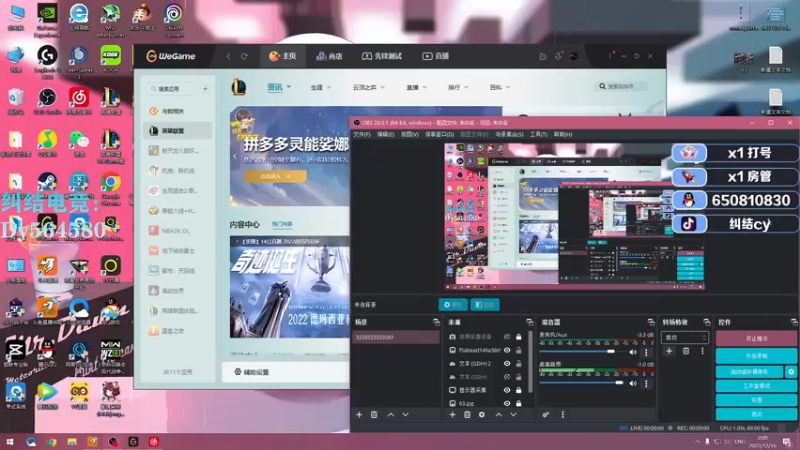This screenshot has width=800, height=450.
Task: Pop out the 混音器 dock panel
Action: point(651,322)
